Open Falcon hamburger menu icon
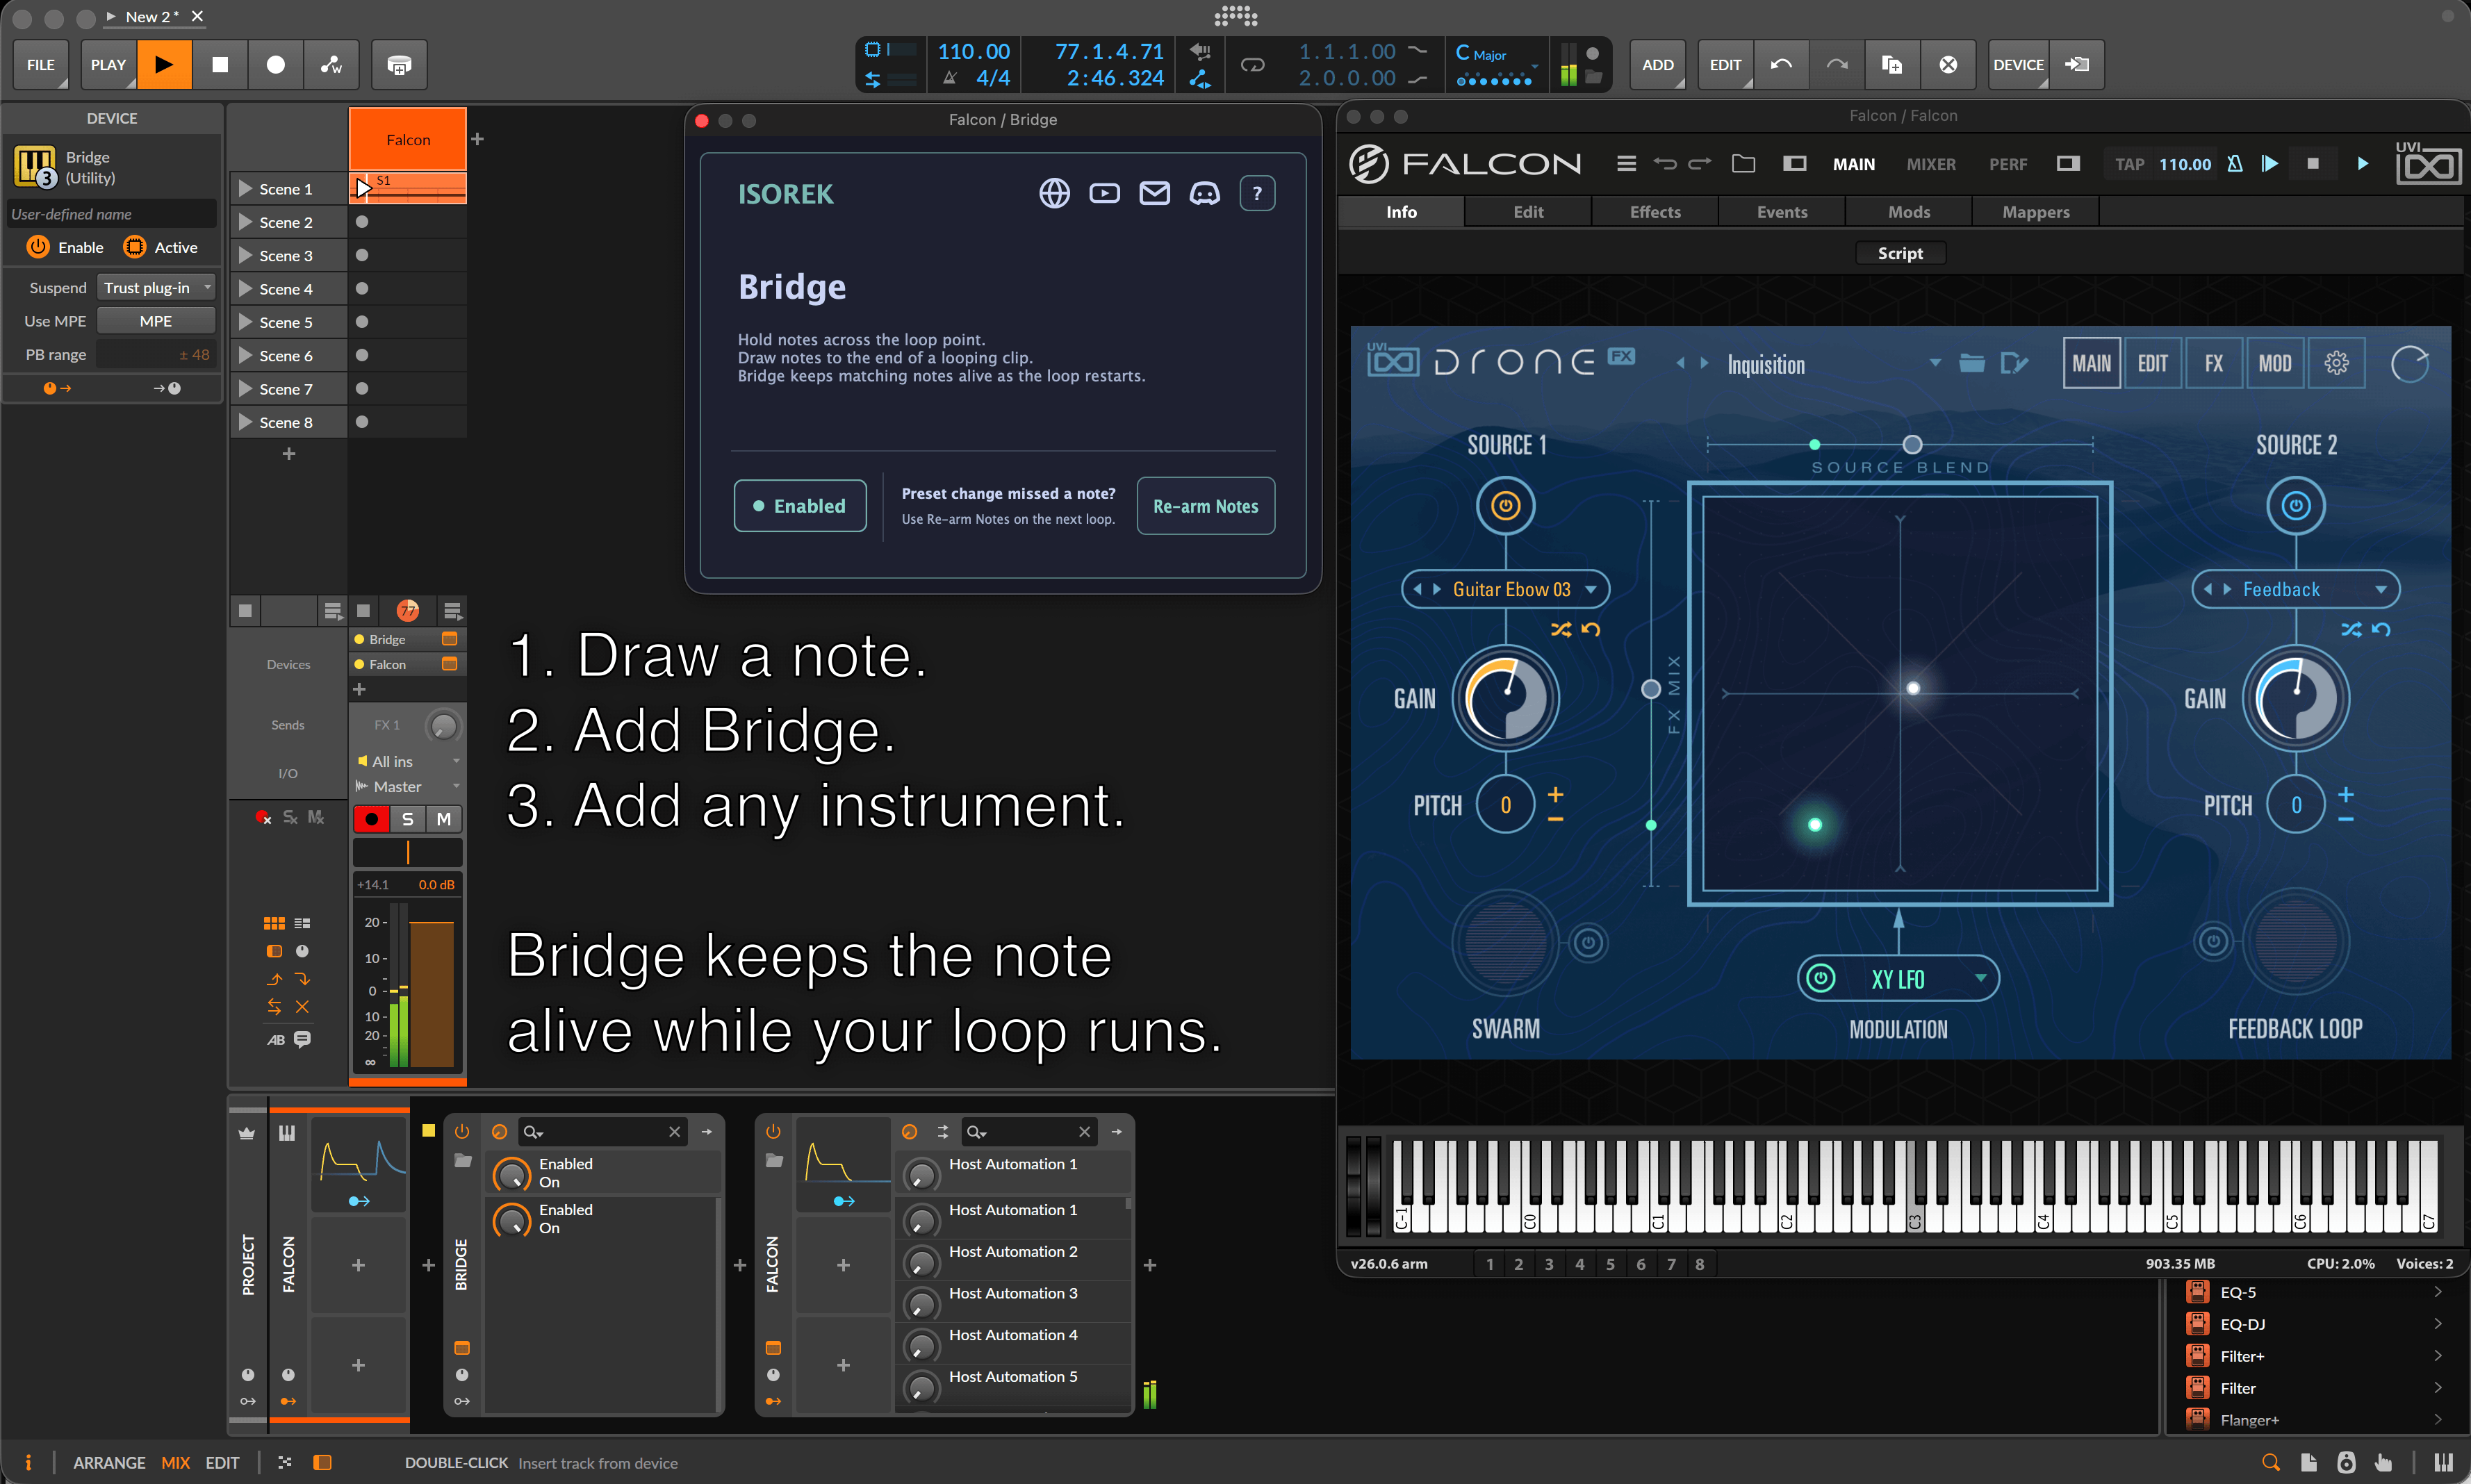Viewport: 2471px width, 1484px height. click(1626, 163)
